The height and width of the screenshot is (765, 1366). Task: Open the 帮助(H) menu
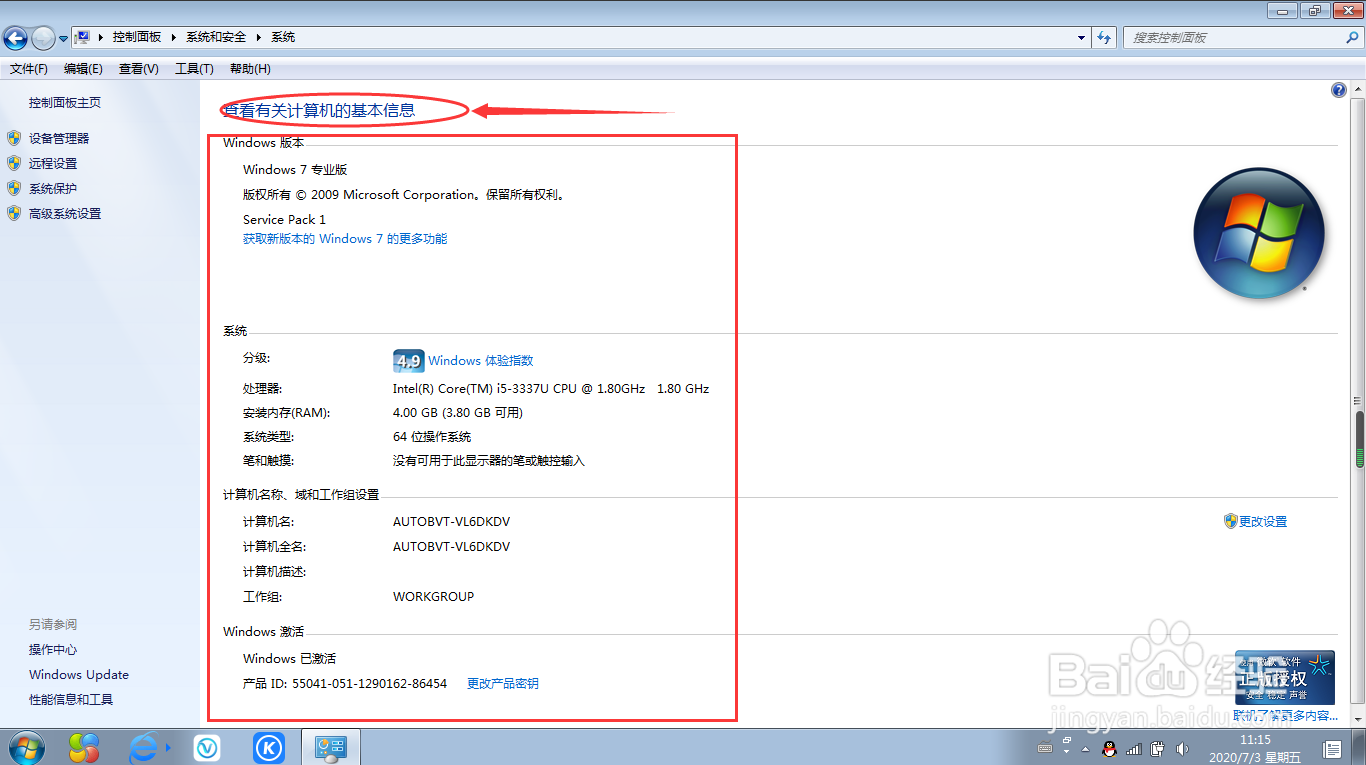[250, 69]
